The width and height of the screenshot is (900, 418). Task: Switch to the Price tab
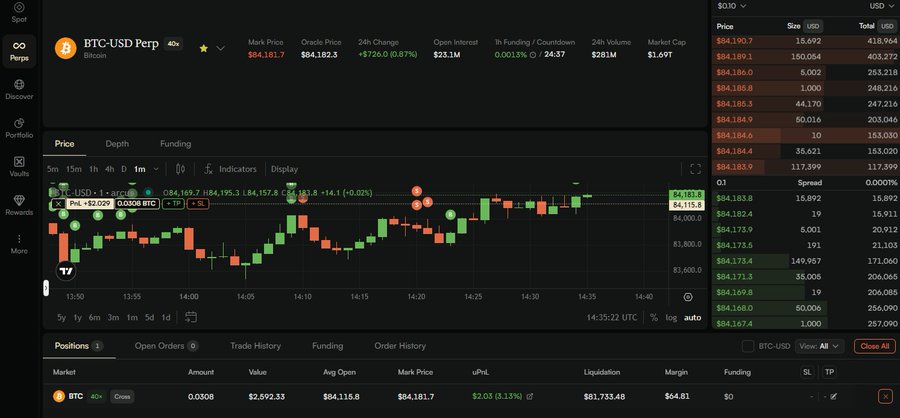click(64, 144)
